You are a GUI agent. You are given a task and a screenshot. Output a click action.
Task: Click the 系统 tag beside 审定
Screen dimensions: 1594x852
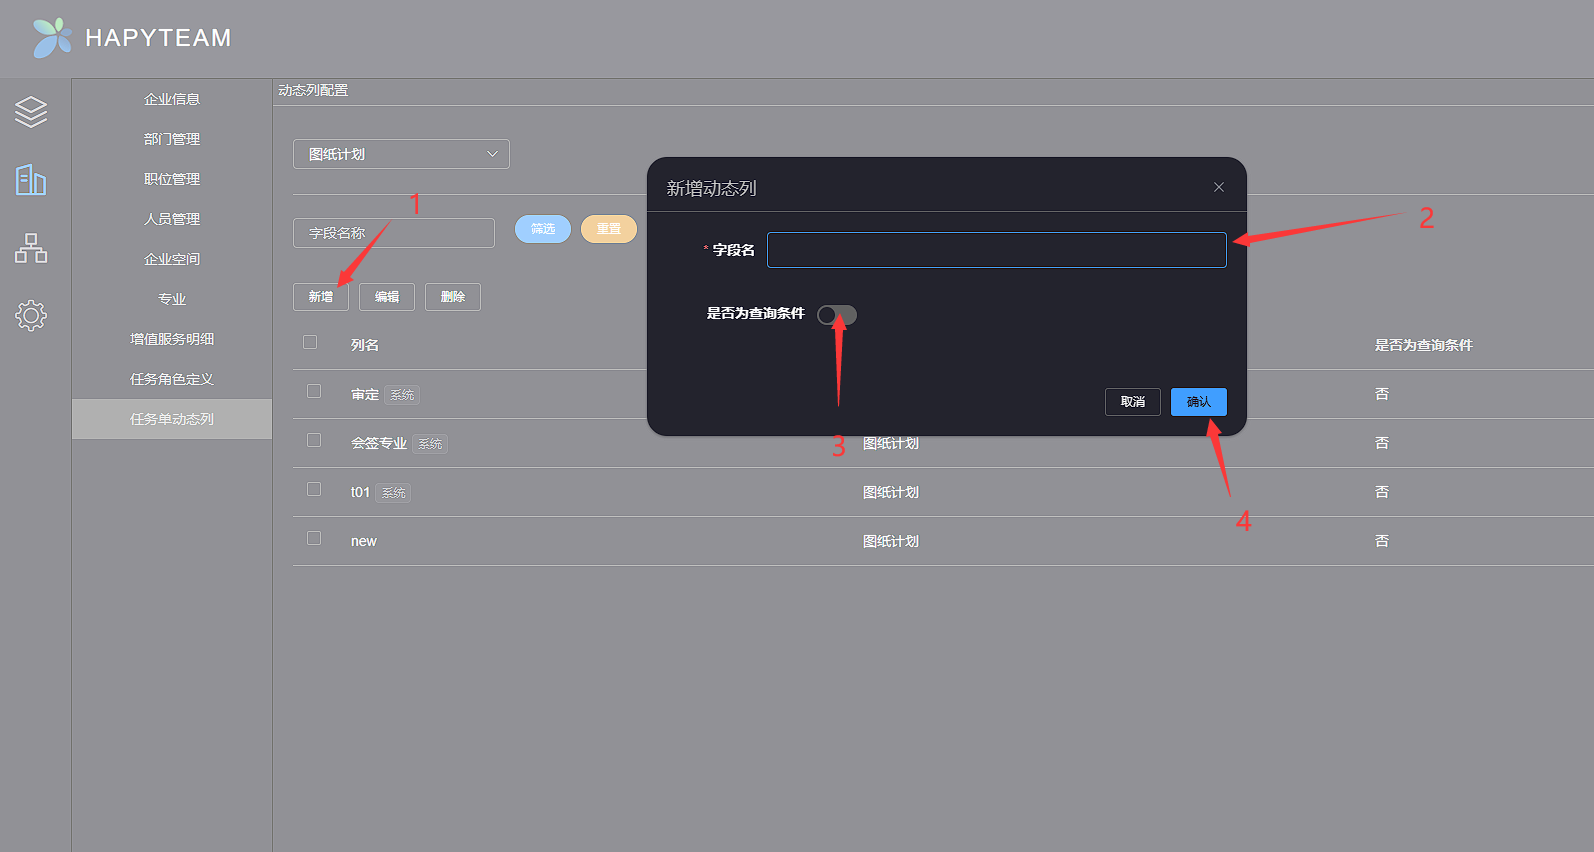pyautogui.click(x=402, y=395)
